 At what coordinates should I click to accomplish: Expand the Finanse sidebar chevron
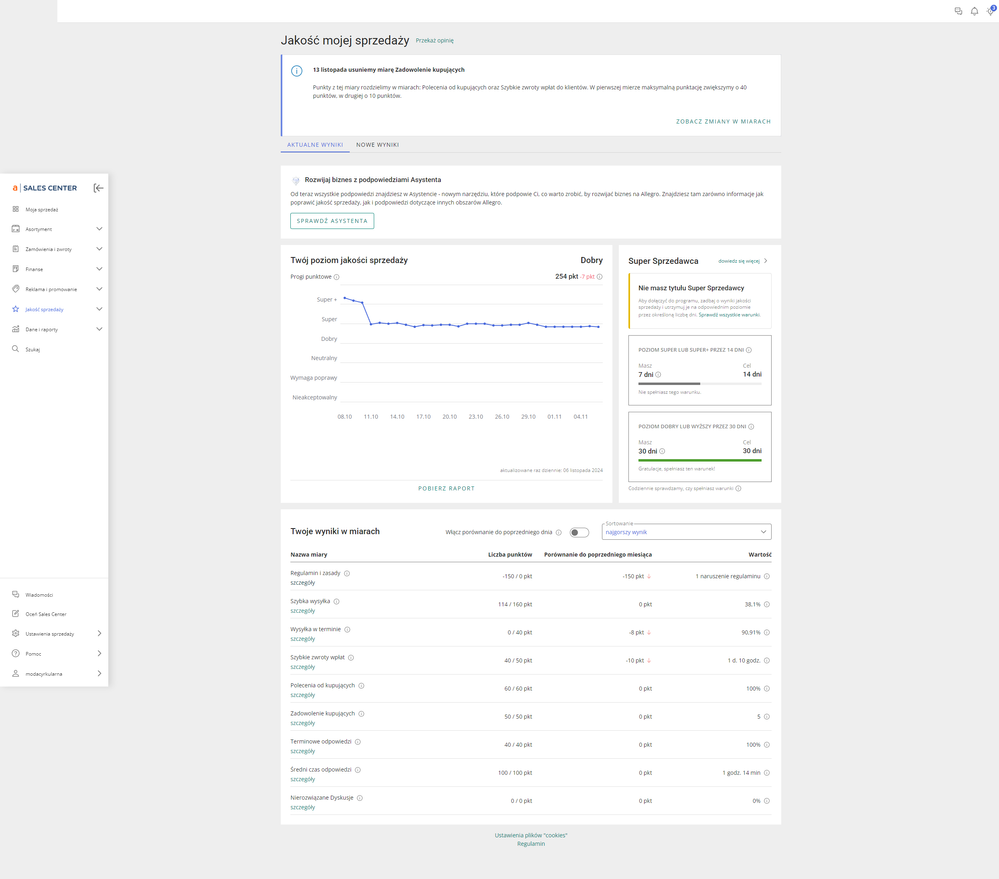99,269
